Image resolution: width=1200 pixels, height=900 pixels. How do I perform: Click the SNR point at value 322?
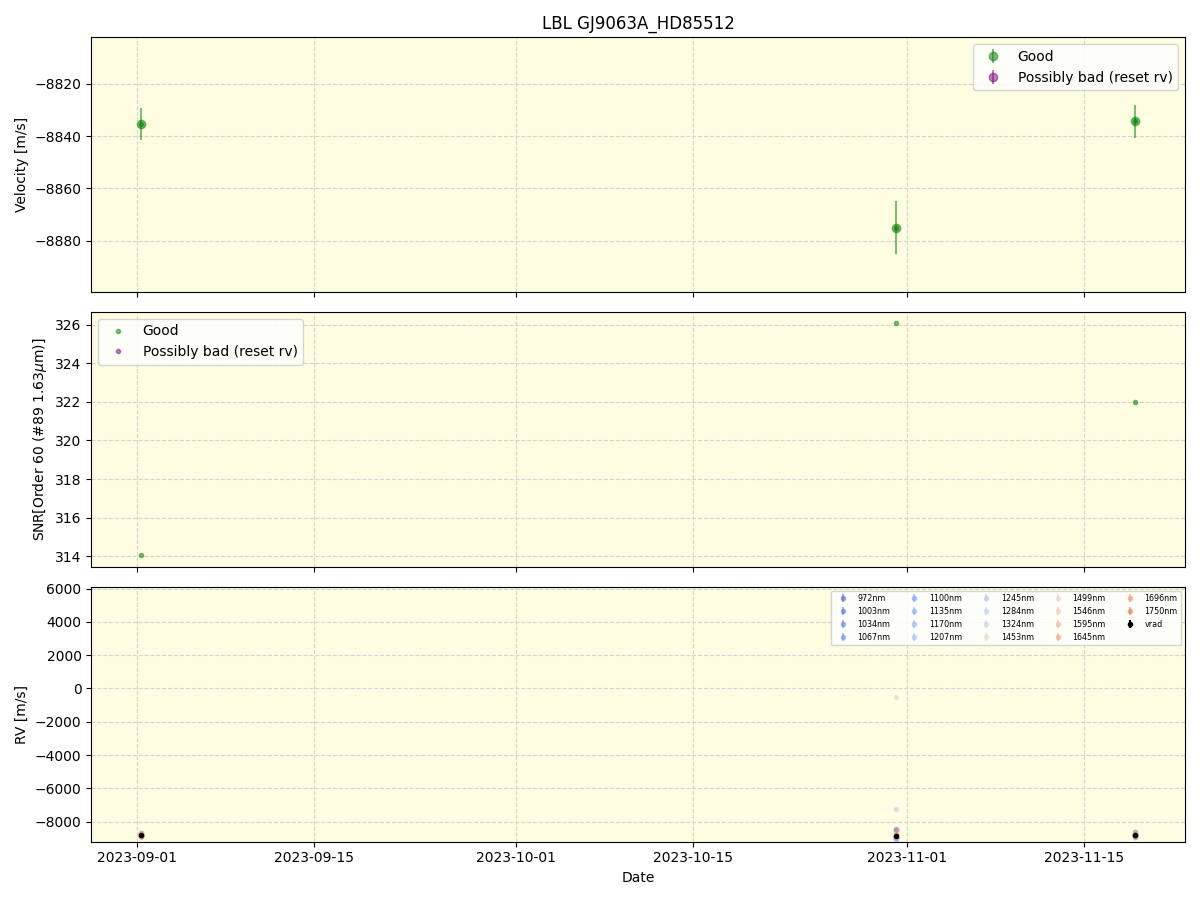[1135, 402]
